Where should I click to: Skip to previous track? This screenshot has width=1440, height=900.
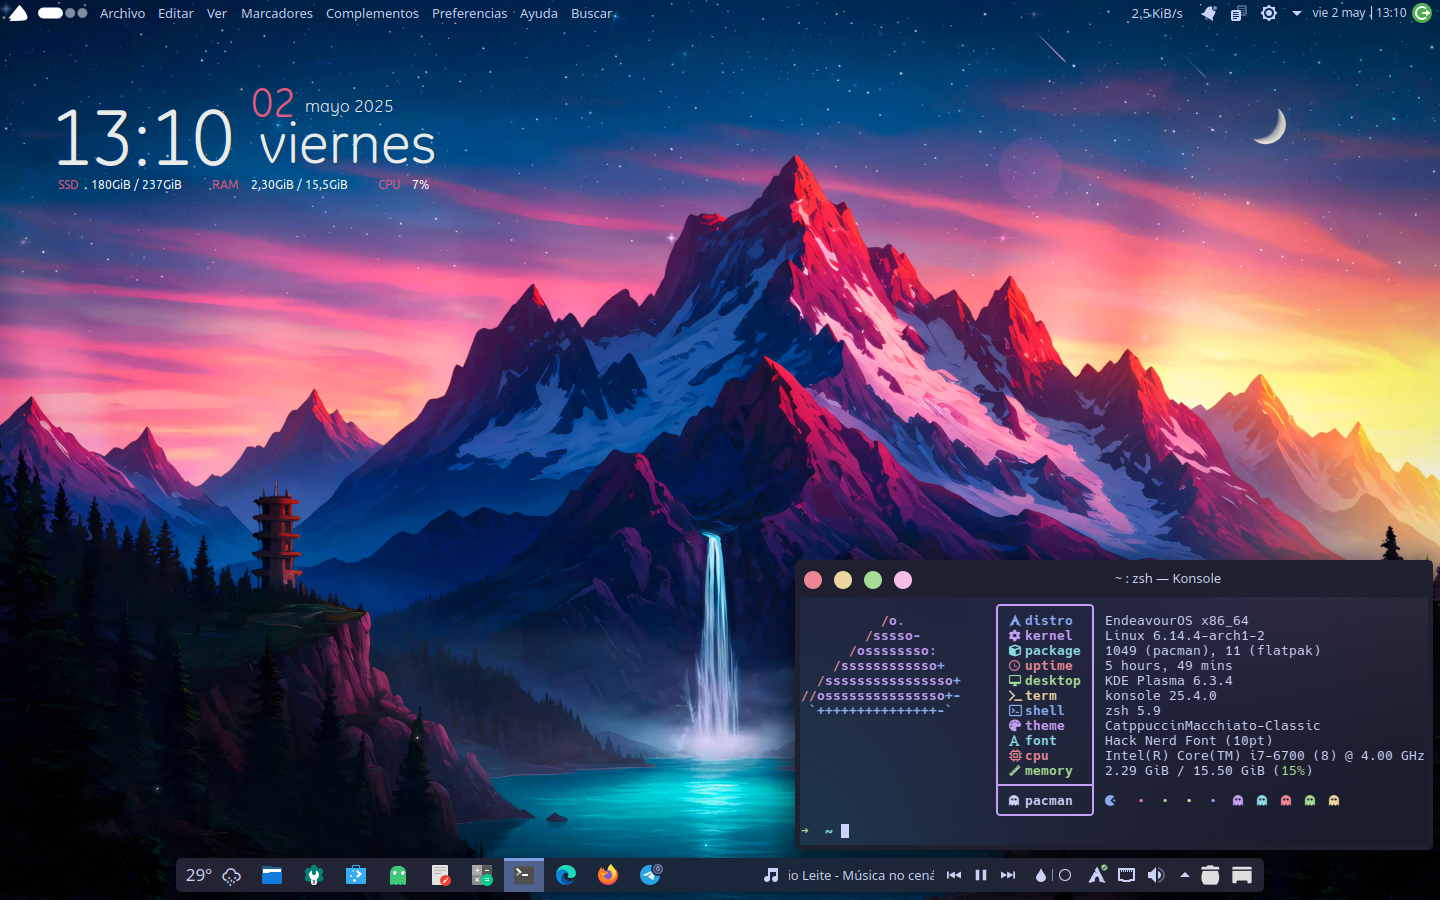point(954,875)
